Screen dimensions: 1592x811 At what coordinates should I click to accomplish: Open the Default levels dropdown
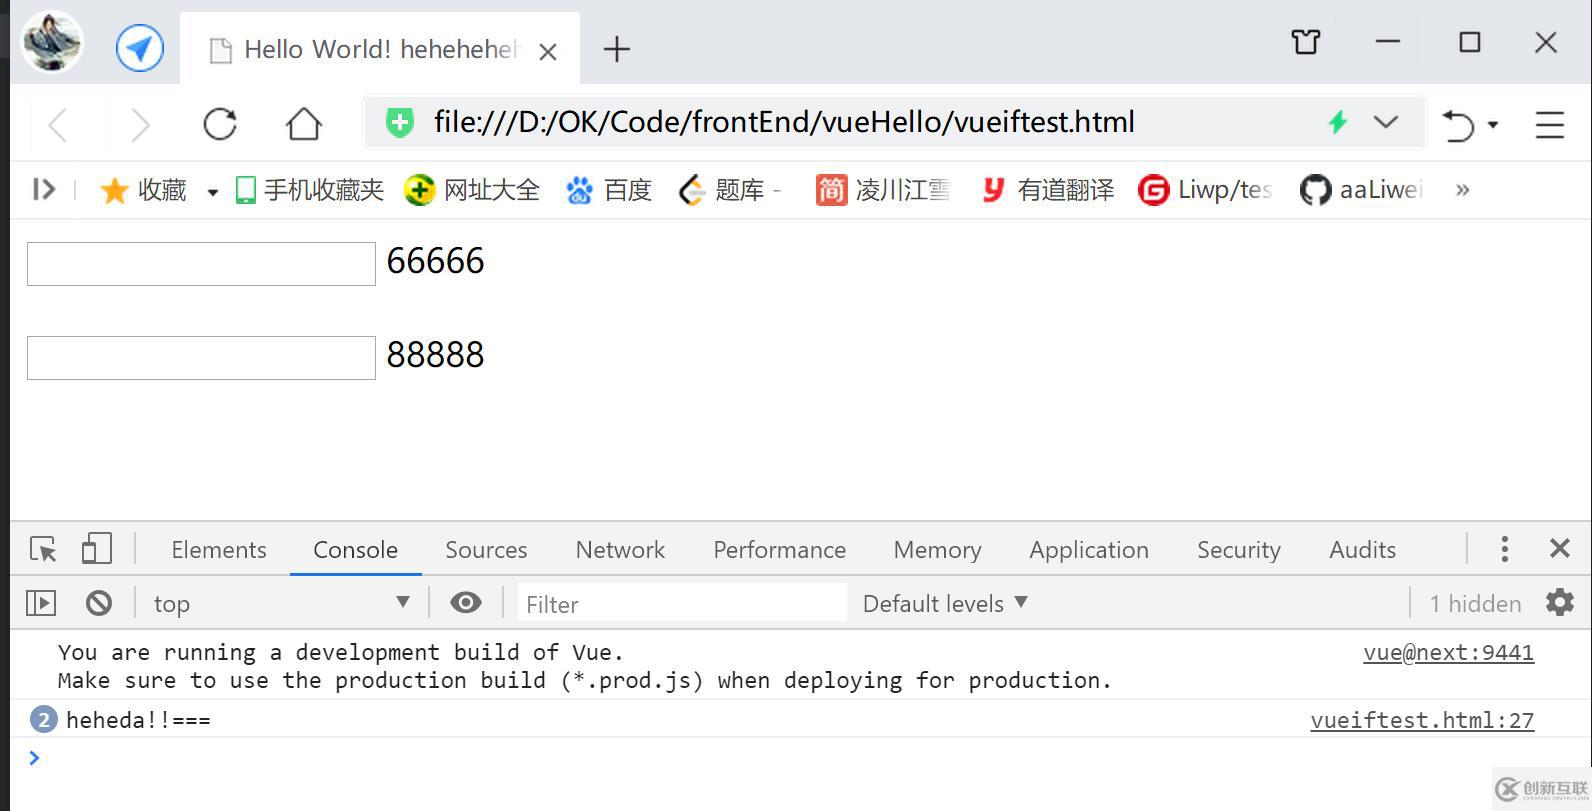945,603
